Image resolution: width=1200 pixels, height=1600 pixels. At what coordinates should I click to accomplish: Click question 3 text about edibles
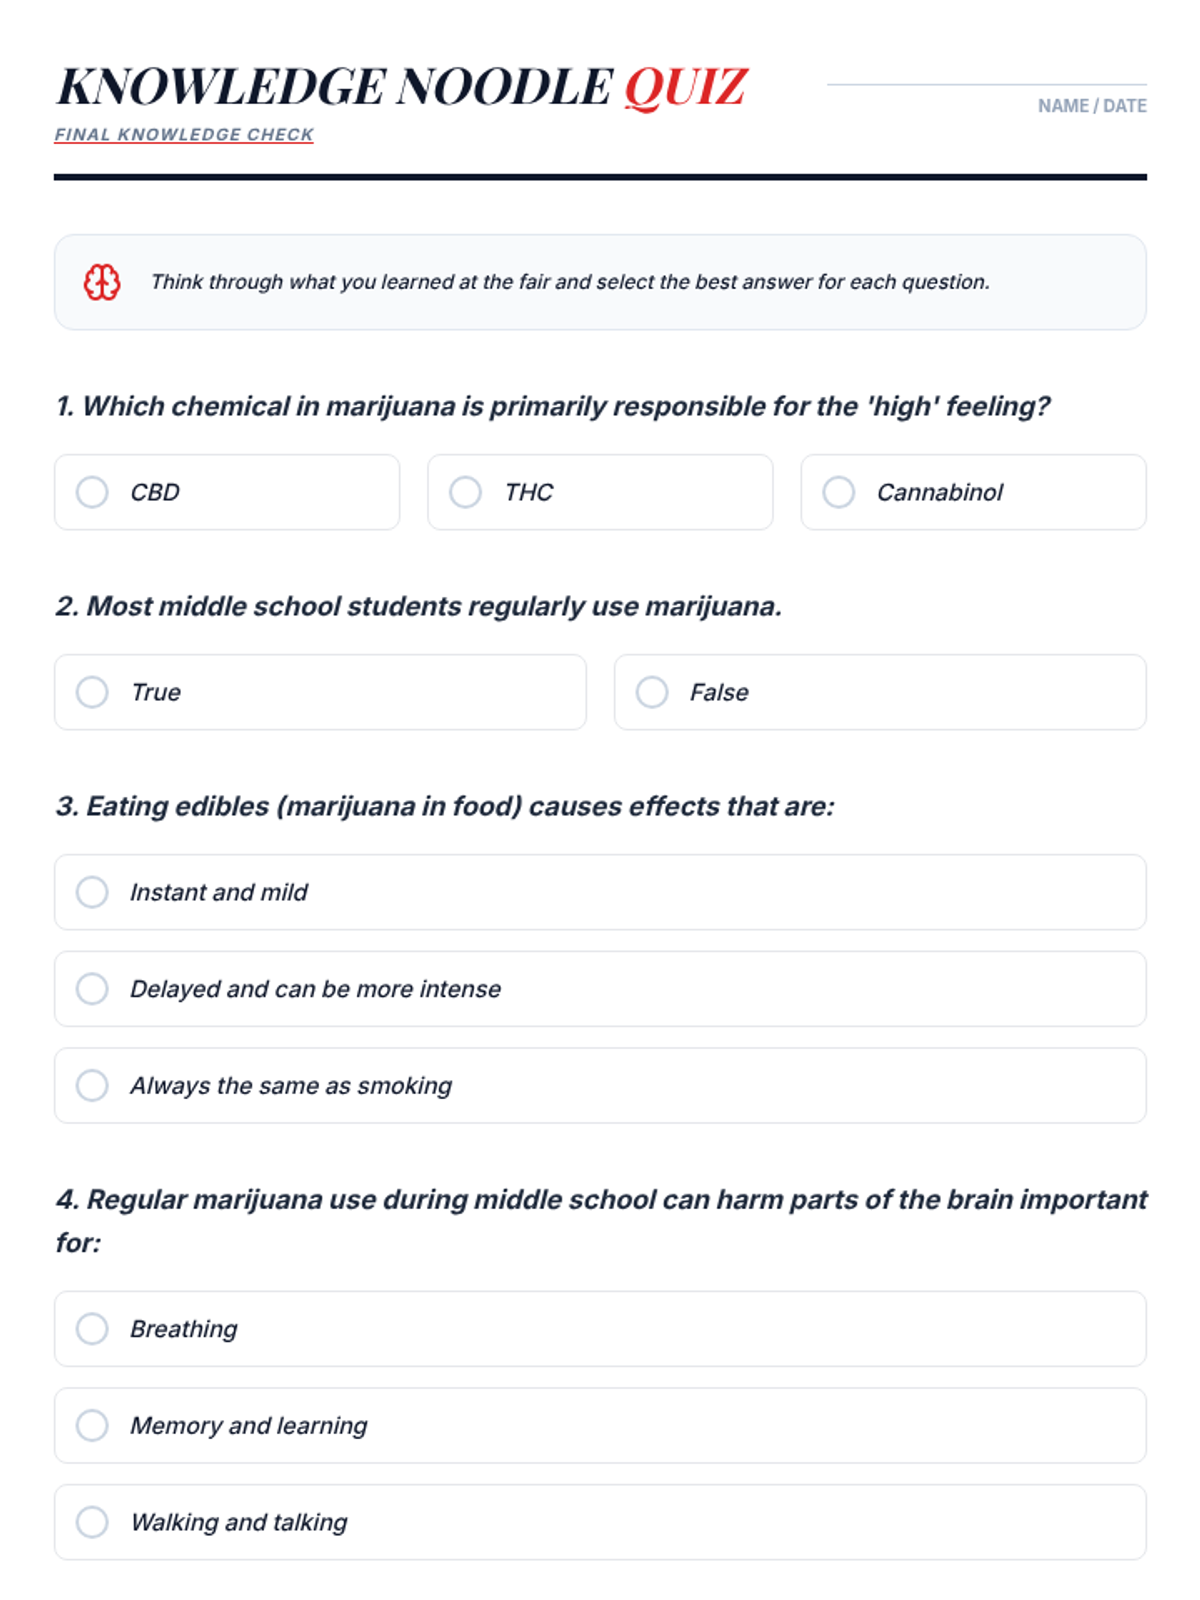445,806
